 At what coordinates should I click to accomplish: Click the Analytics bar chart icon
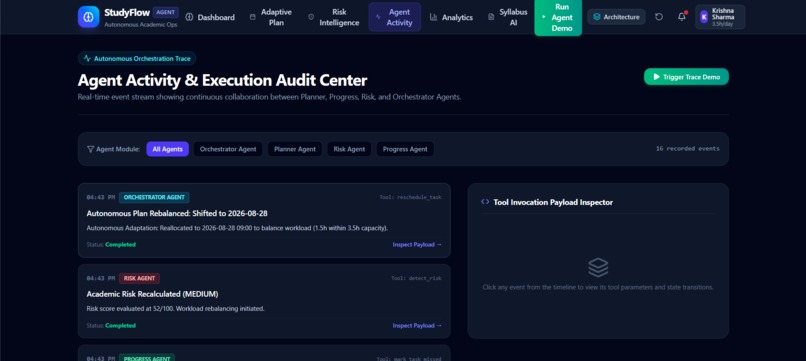[433, 17]
